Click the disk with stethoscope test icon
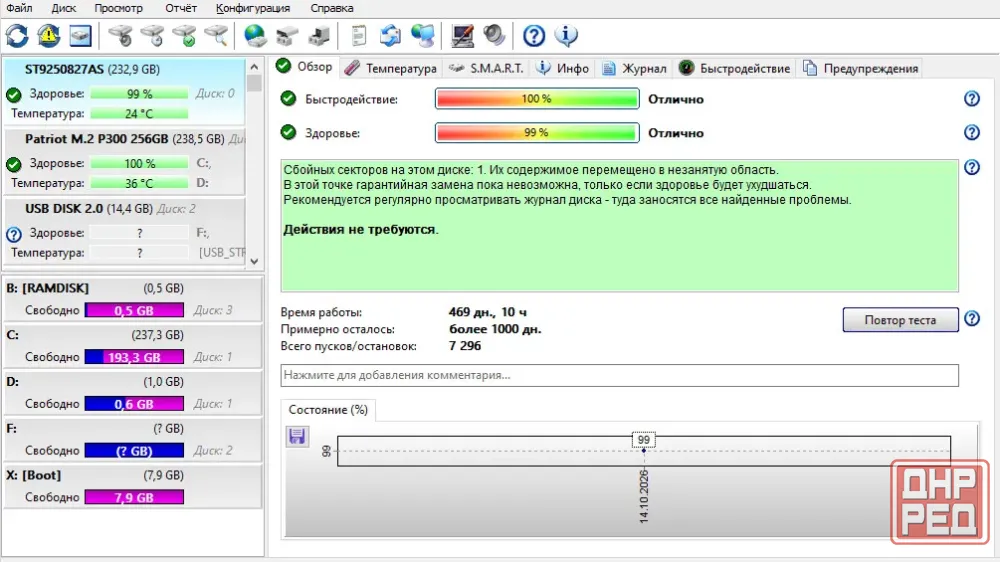Screen dimensions: 1000x562 pyautogui.click(x=120, y=36)
